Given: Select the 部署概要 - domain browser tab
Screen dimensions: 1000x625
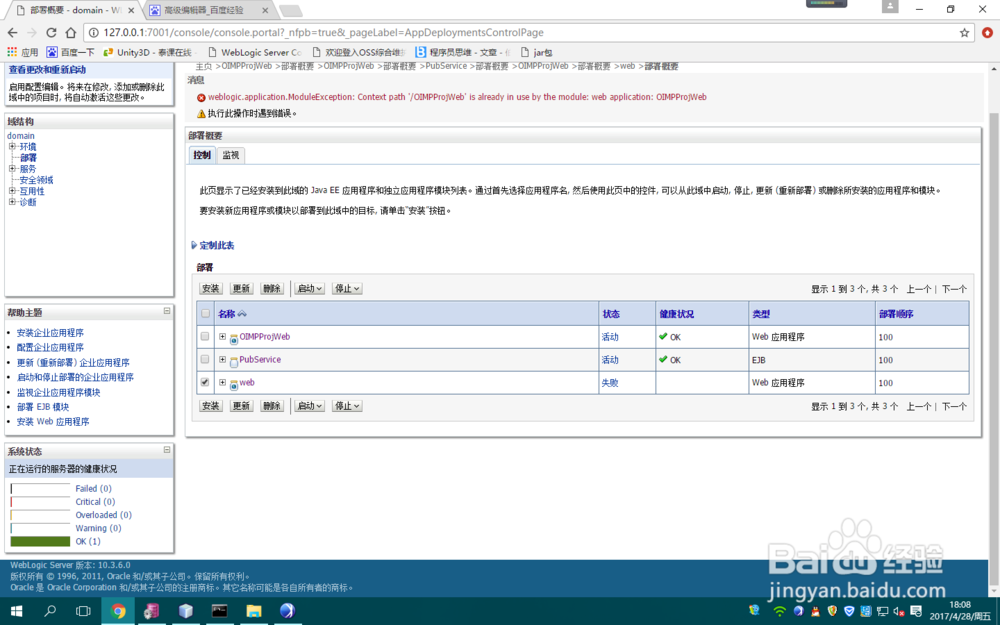Looking at the screenshot, I should (x=77, y=10).
